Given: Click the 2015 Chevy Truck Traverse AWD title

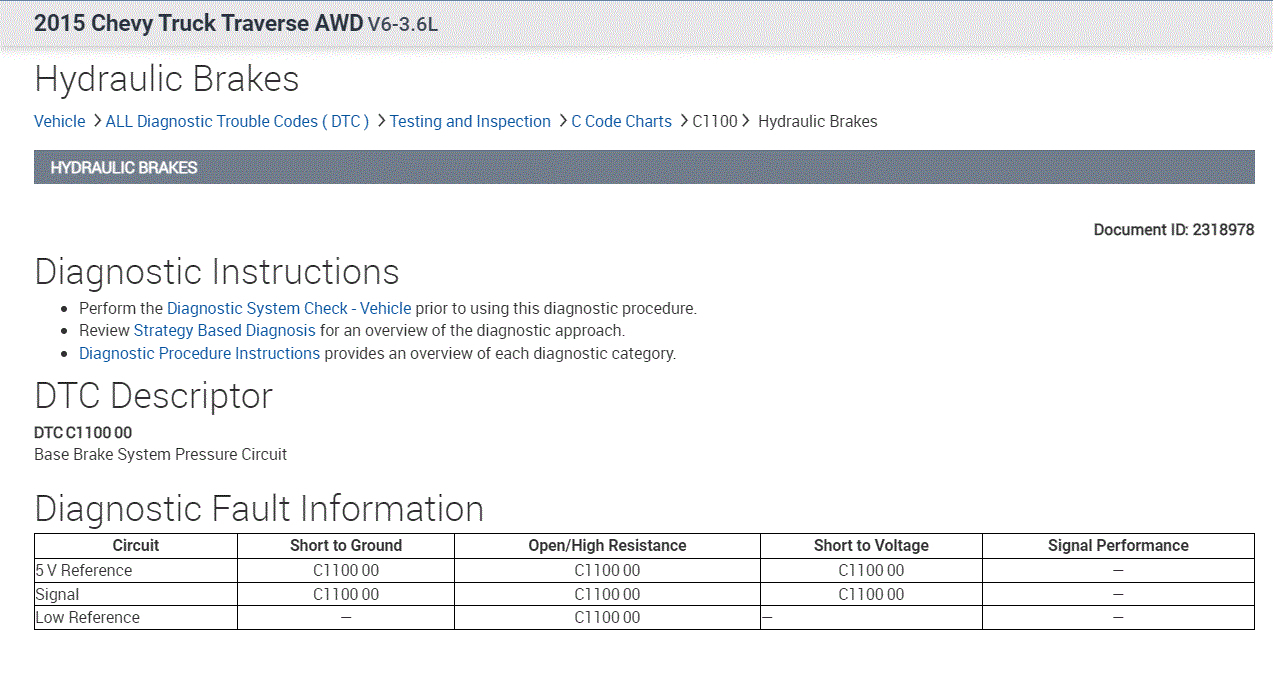Looking at the screenshot, I should coord(198,24).
